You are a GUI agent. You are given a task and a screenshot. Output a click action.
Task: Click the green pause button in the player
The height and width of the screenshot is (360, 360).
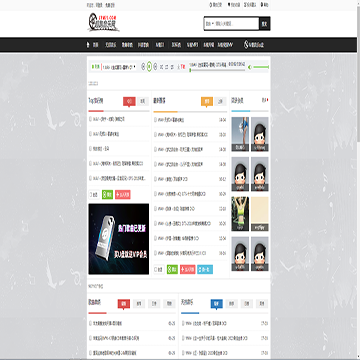click(x=149, y=67)
